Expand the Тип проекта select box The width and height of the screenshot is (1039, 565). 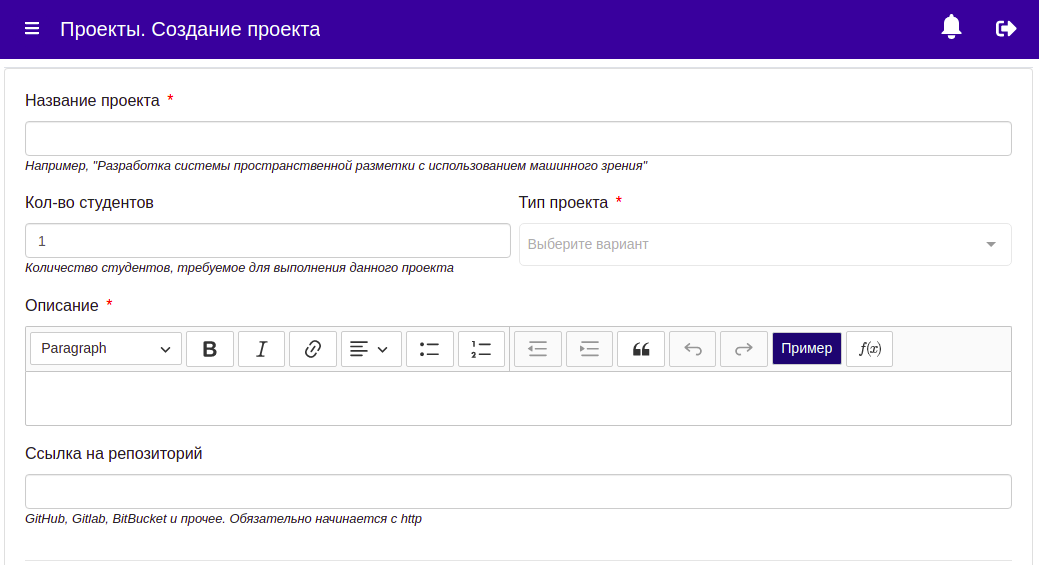(765, 244)
